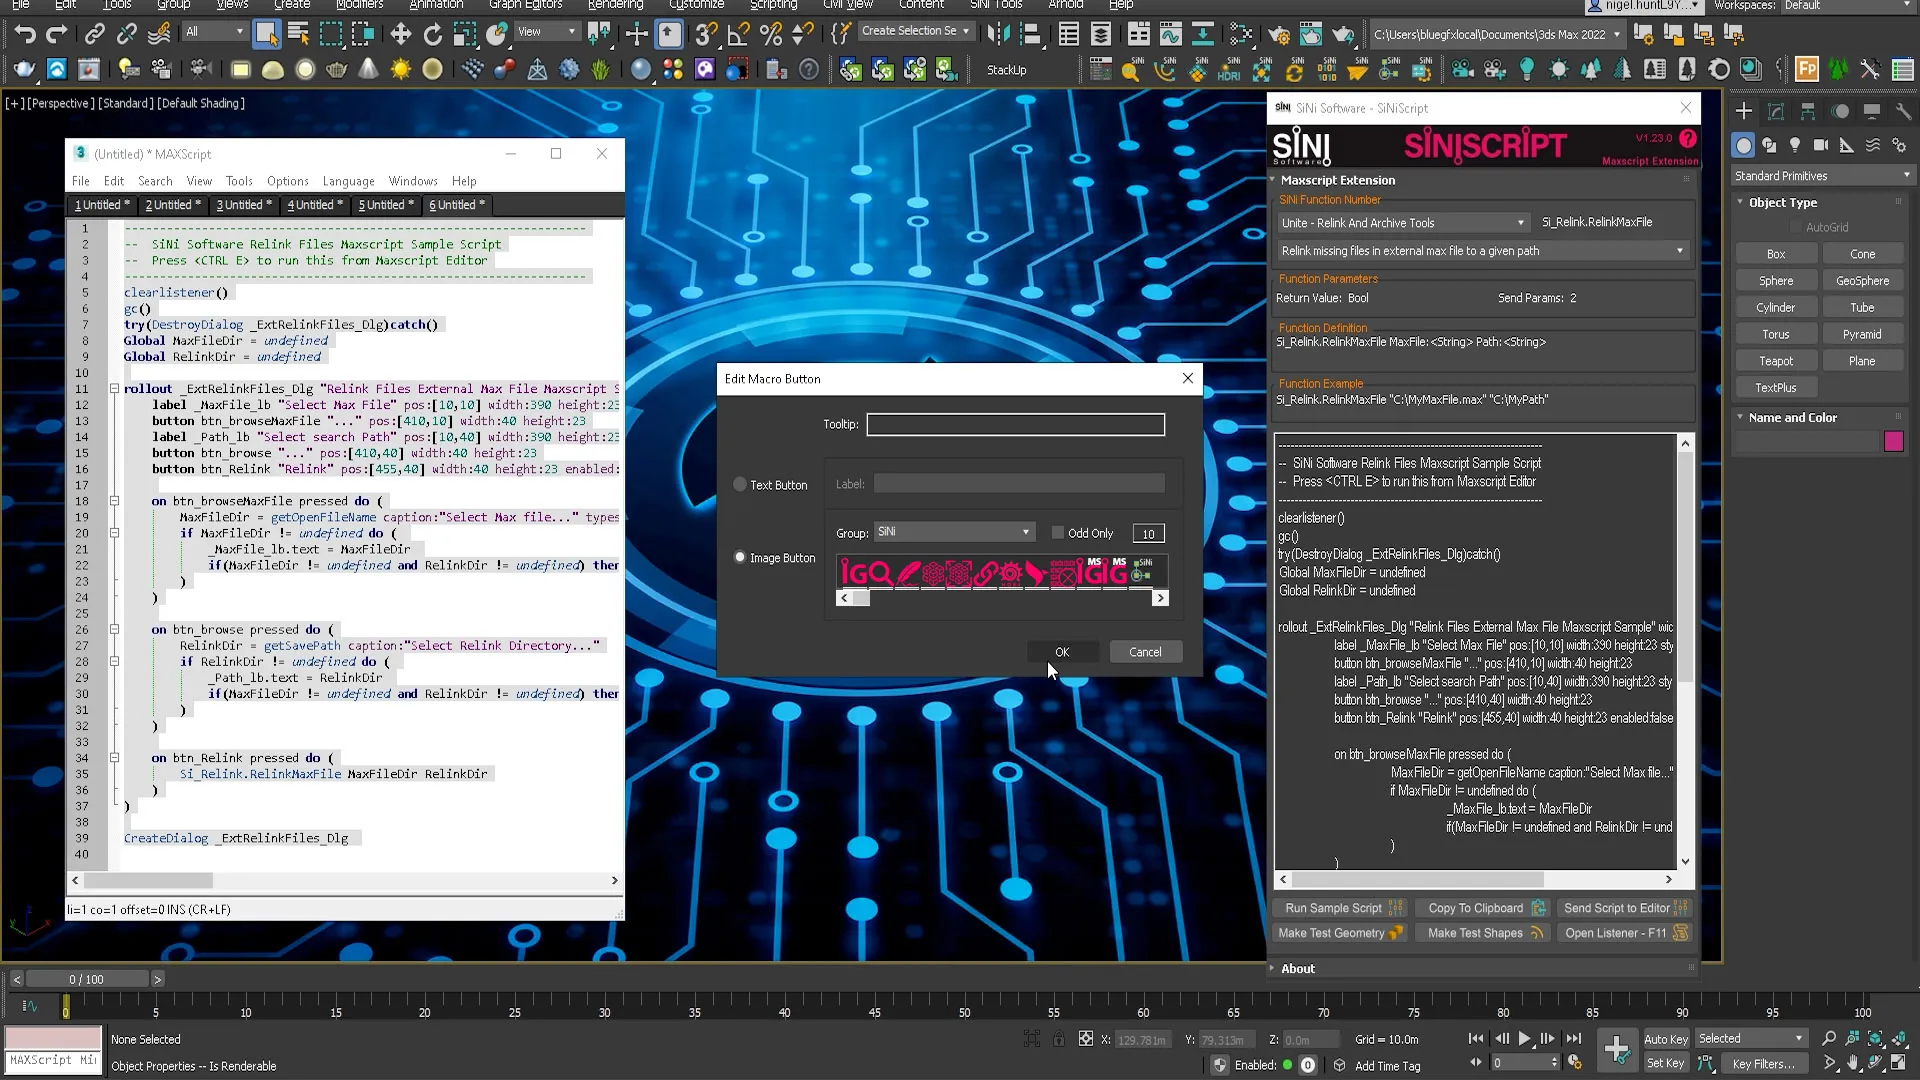Click the SiNiScript help question mark icon
The width and height of the screenshot is (1920, 1080).
[x=1688, y=138]
